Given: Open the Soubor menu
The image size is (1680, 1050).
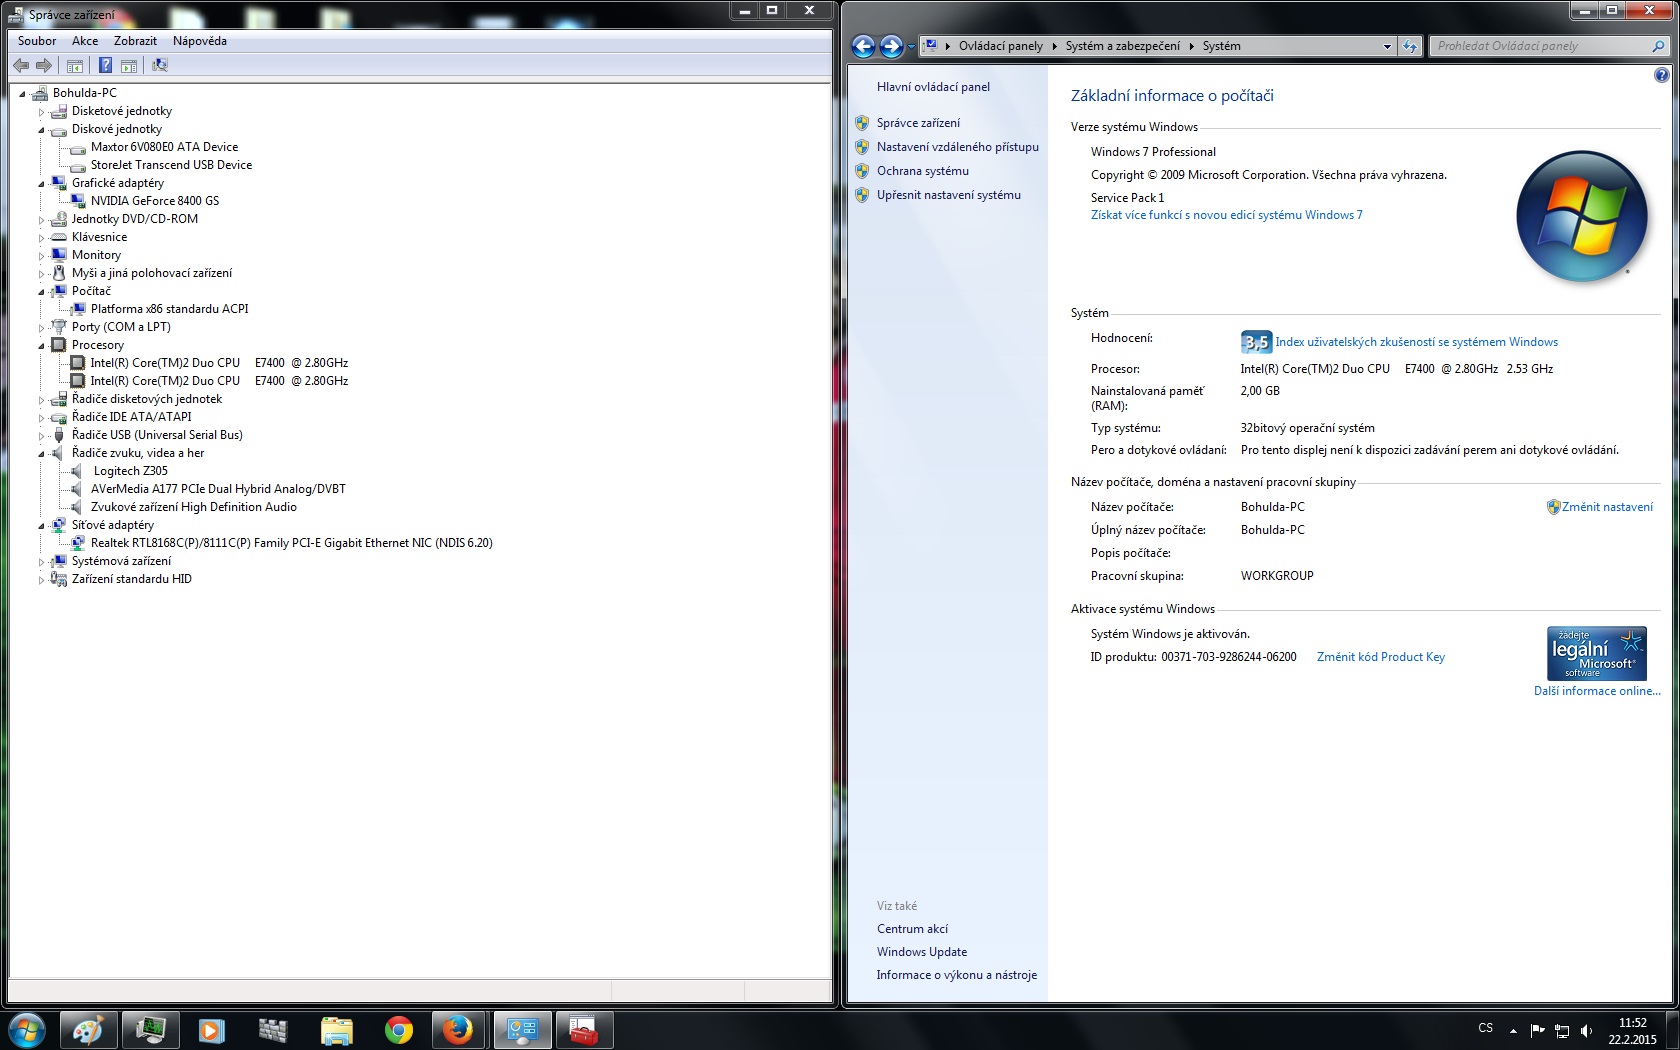Looking at the screenshot, I should 37,41.
